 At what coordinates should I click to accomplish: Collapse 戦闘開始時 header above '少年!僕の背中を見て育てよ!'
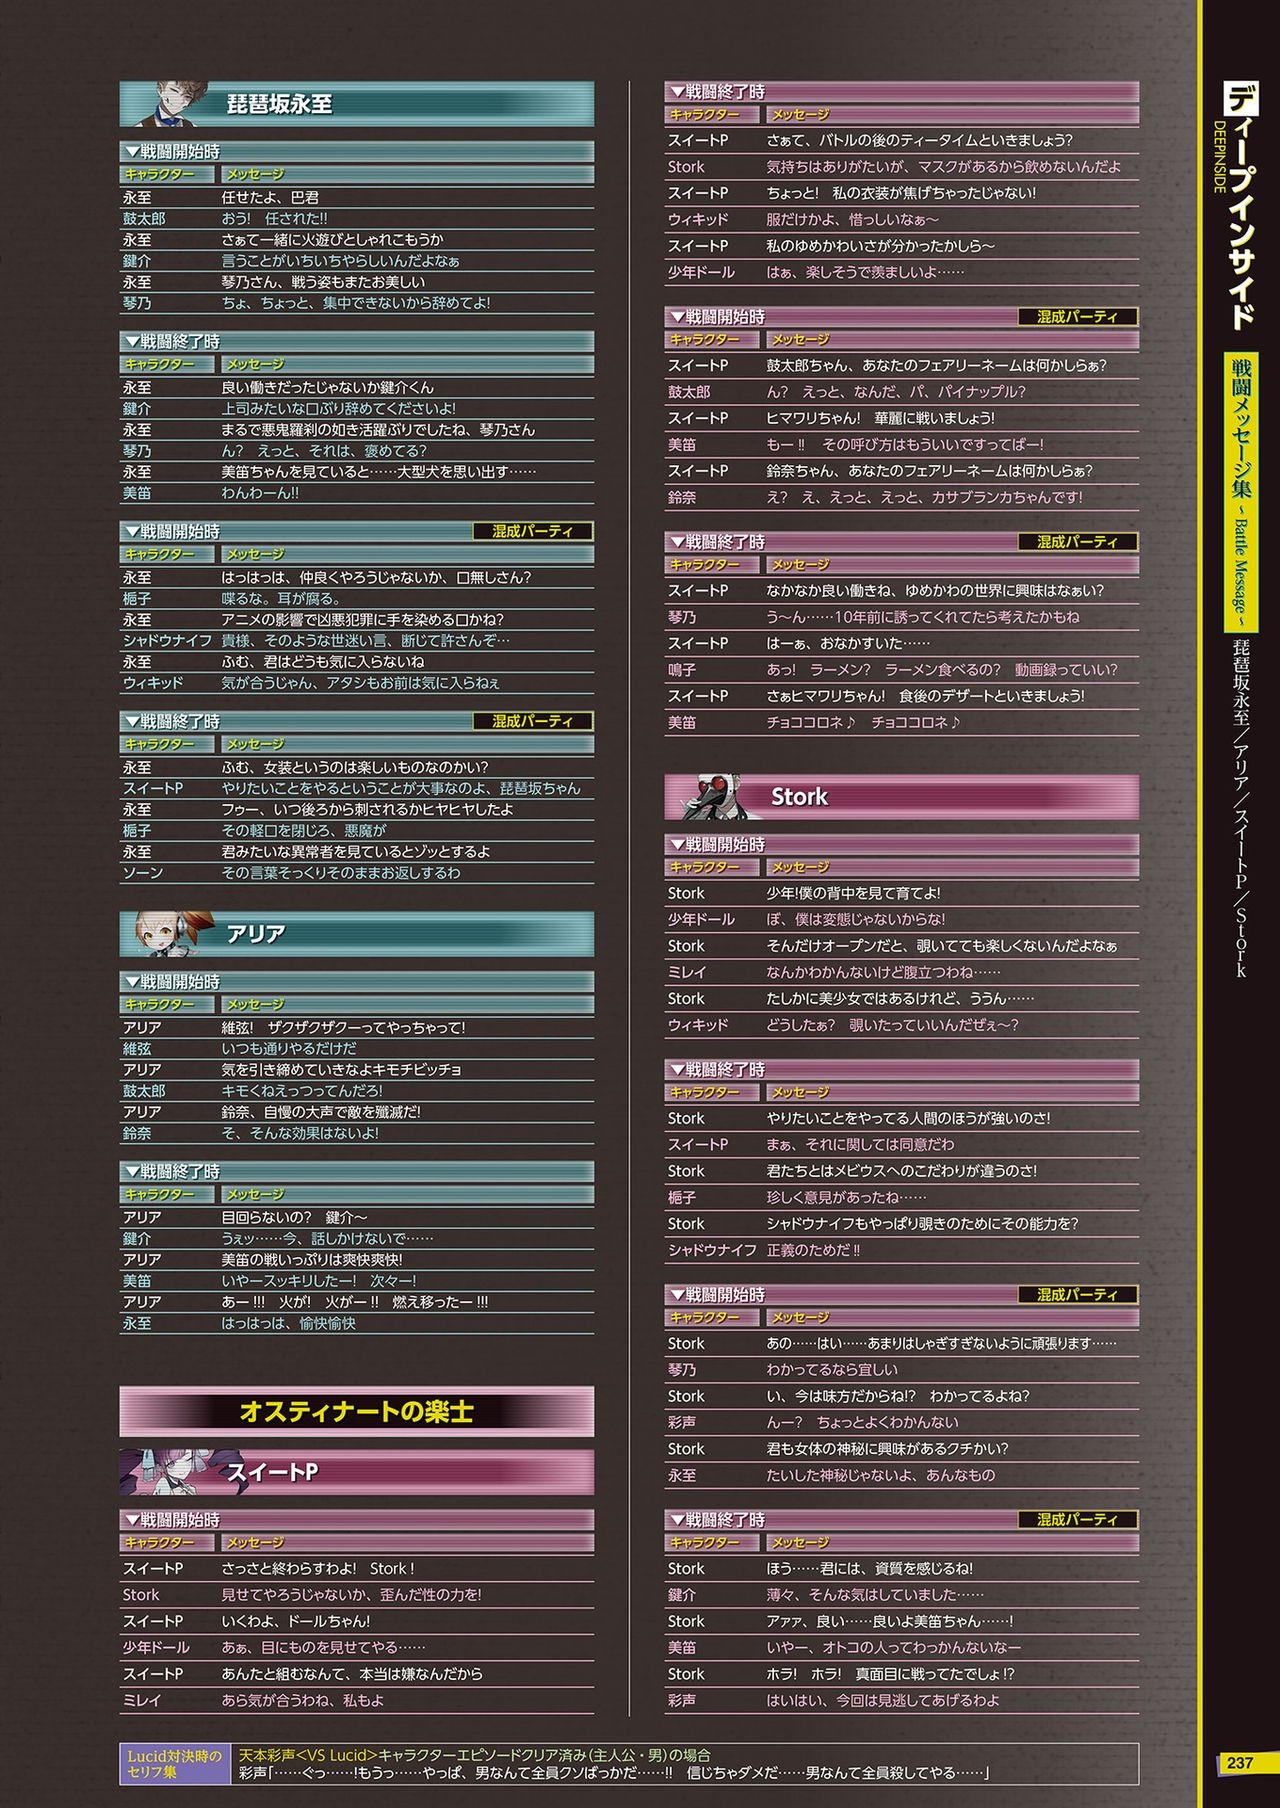[x=902, y=845]
